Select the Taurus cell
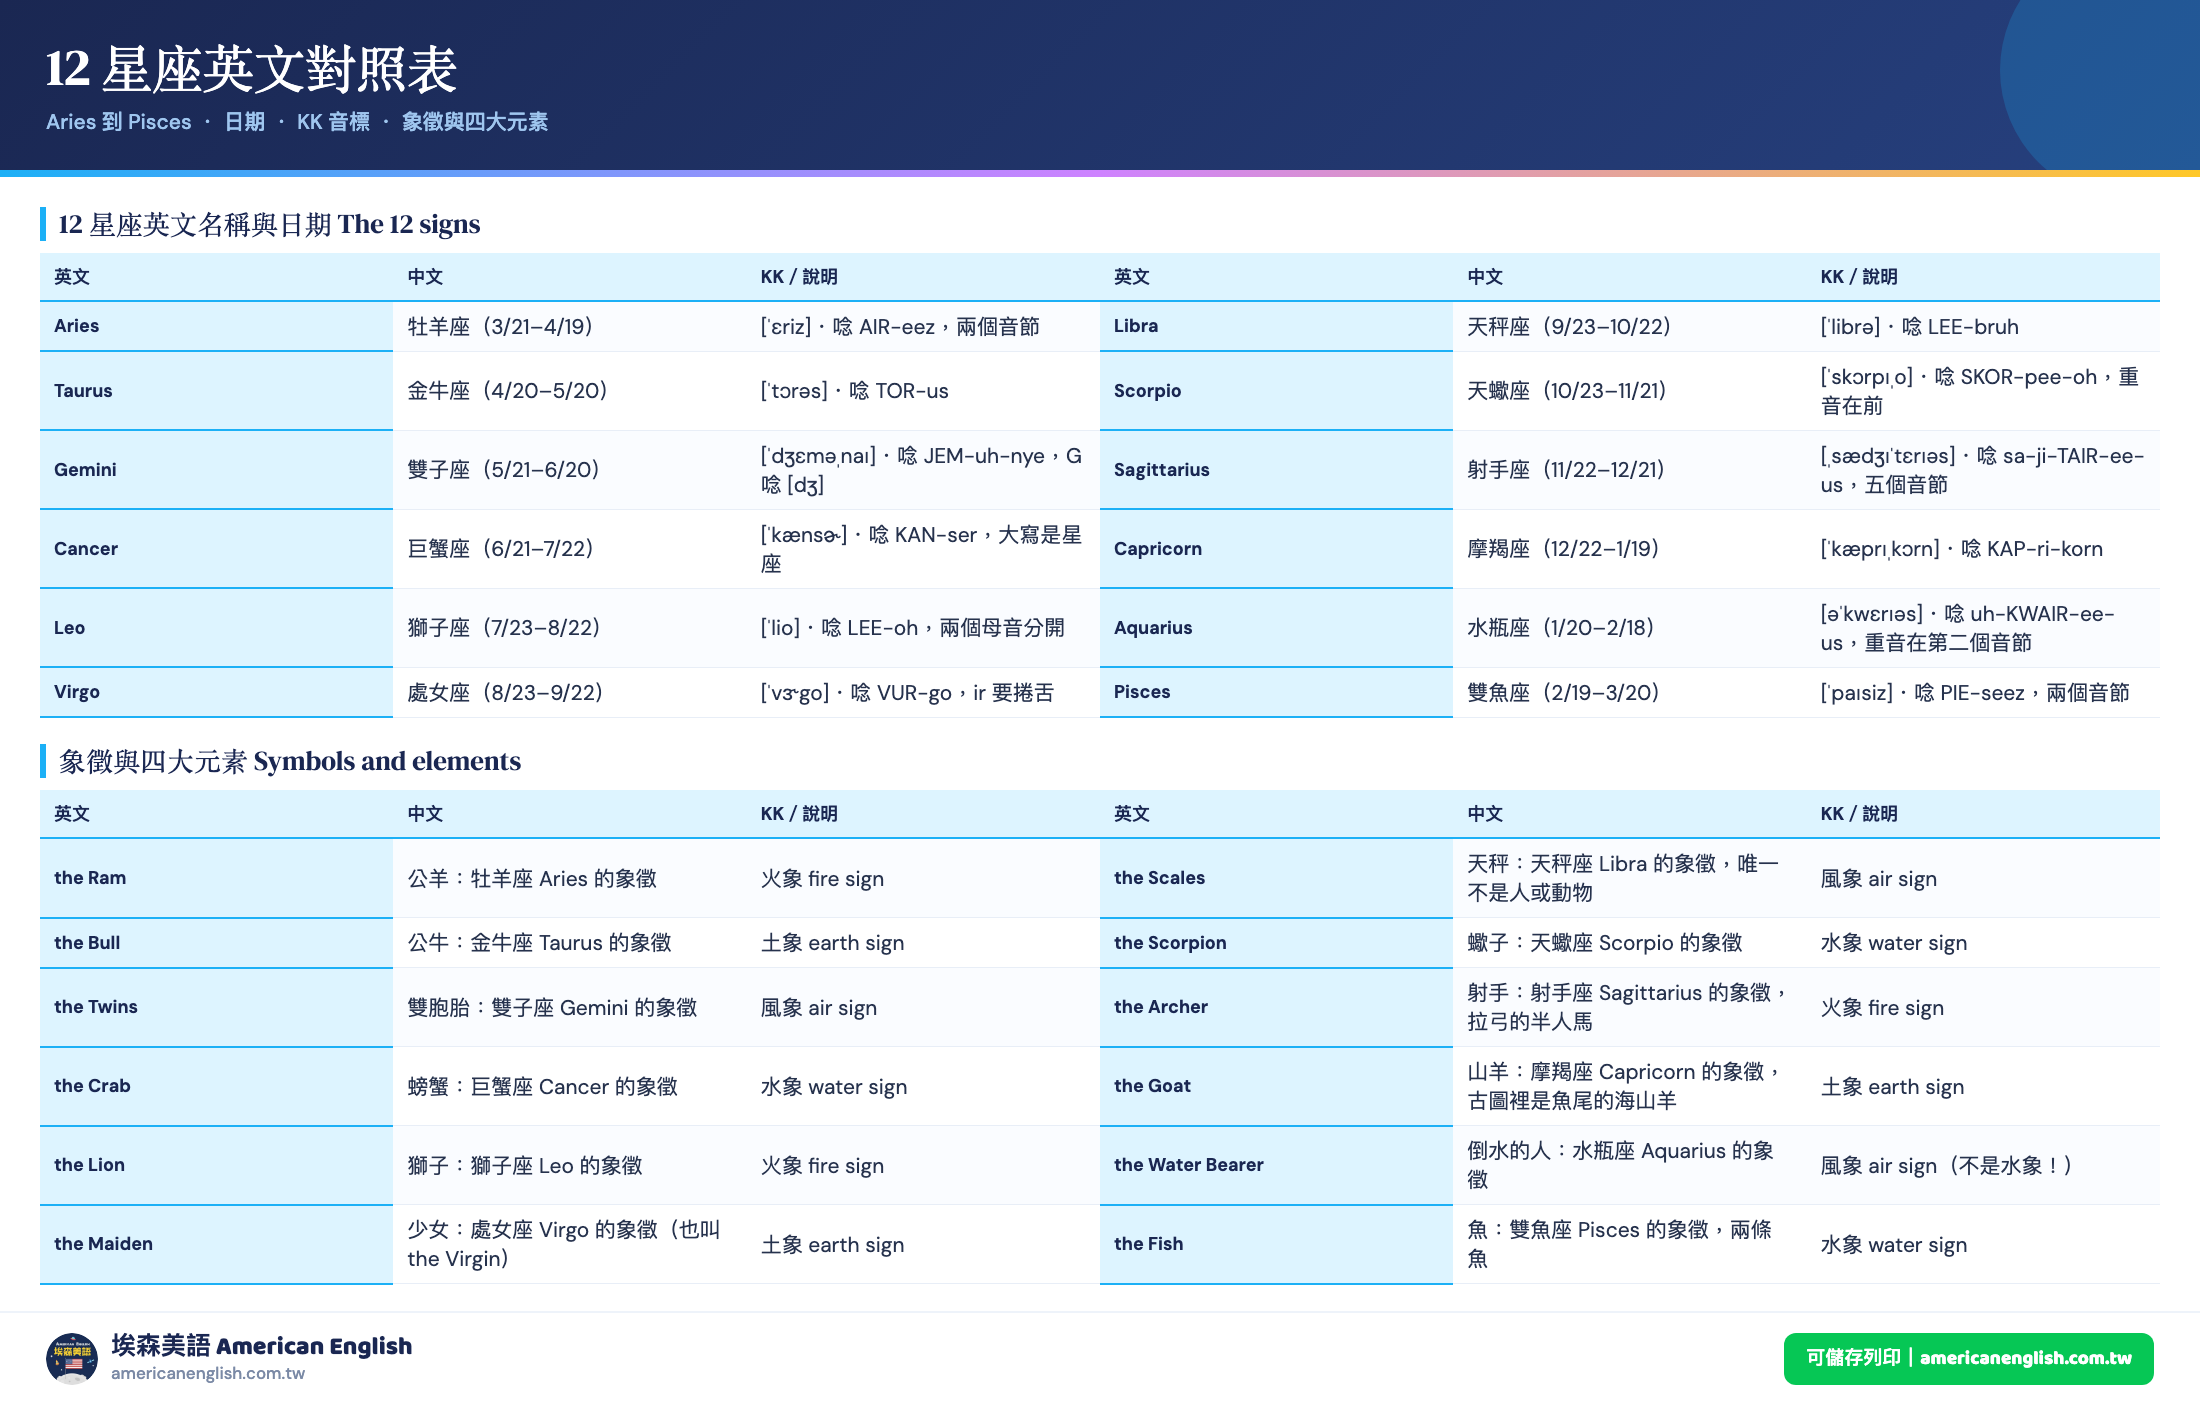Screen dimensions: 2200x1409 [x=216, y=391]
